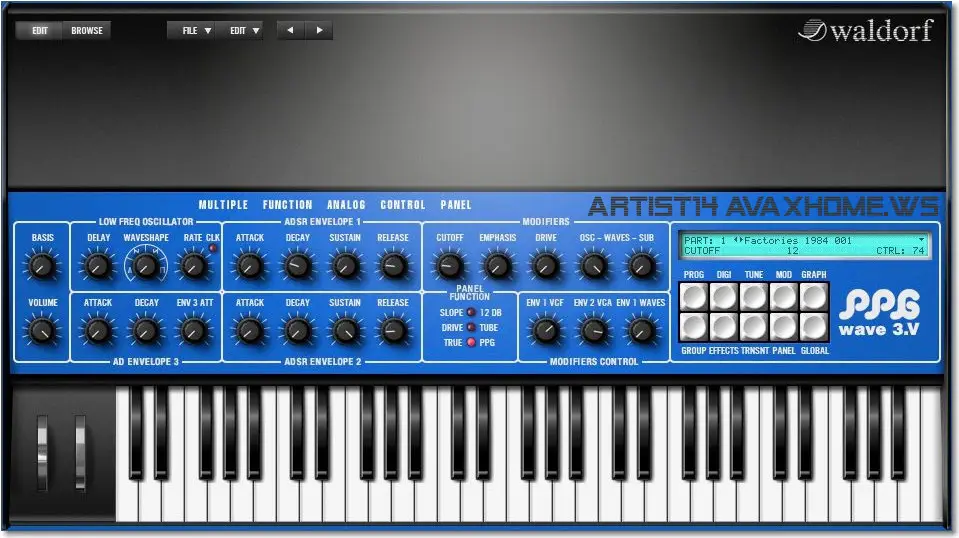Click the ENV 1 VCF knob
Viewport: 959px width, 538px height.
(x=545, y=331)
